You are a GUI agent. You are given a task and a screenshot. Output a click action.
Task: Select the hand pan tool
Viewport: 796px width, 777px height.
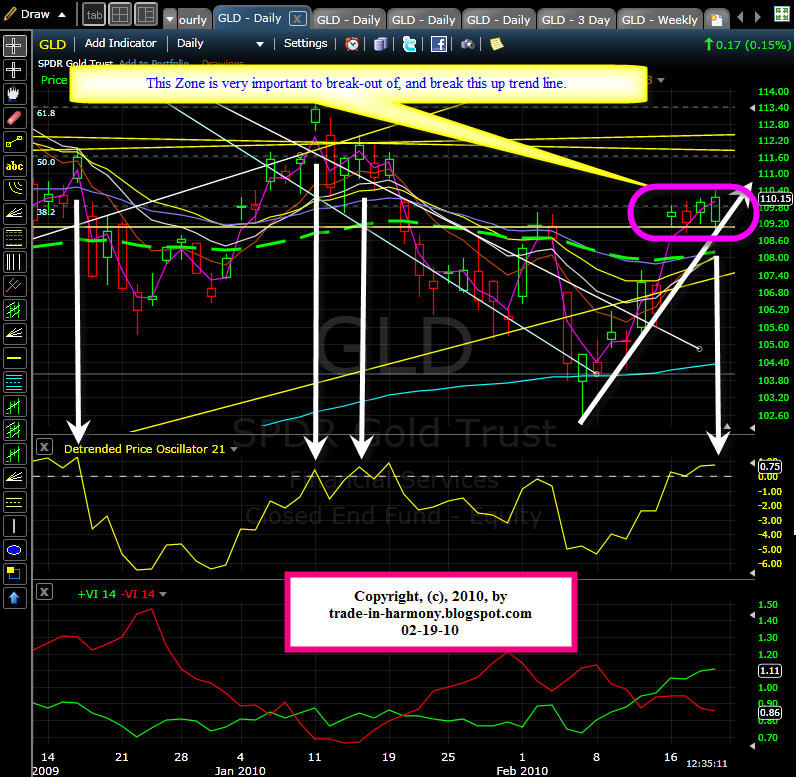click(14, 94)
